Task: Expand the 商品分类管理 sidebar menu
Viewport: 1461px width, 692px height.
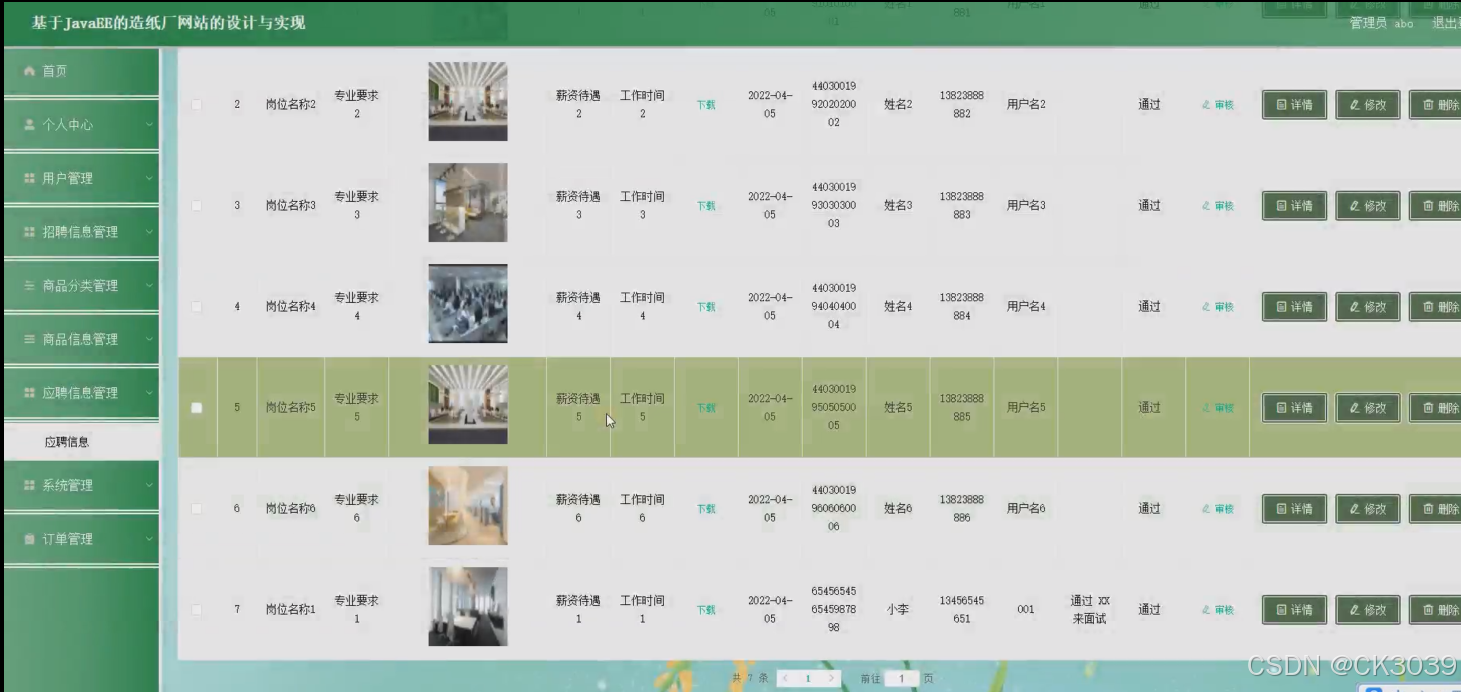Action: 81,286
